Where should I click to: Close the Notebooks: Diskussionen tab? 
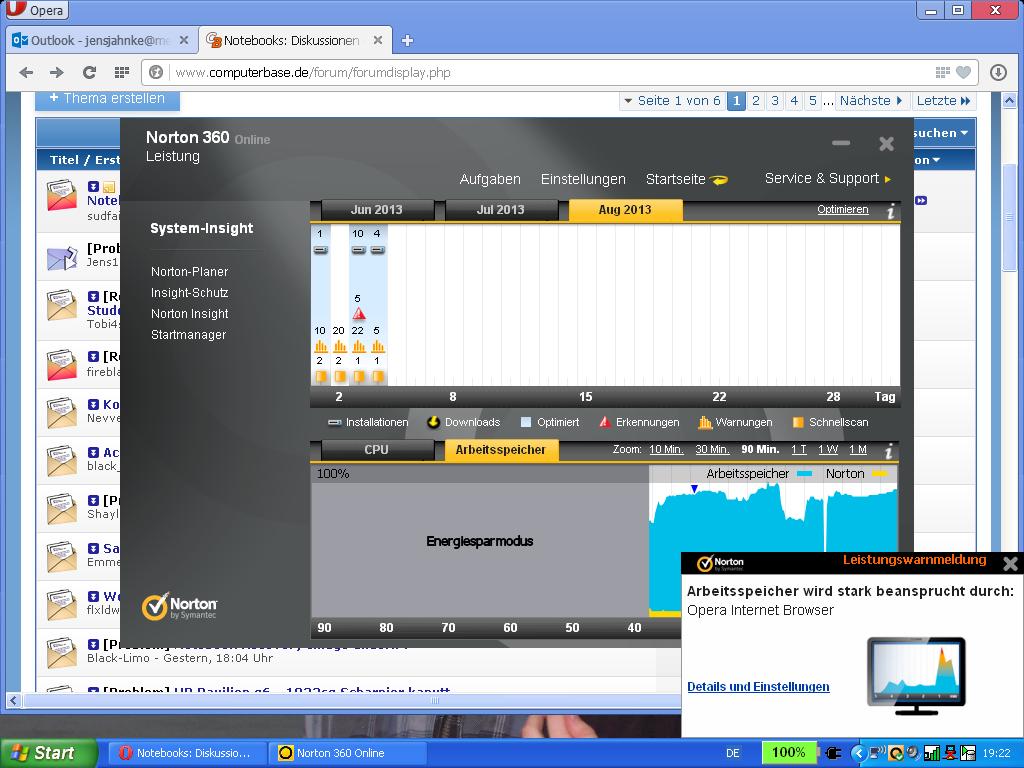click(377, 40)
